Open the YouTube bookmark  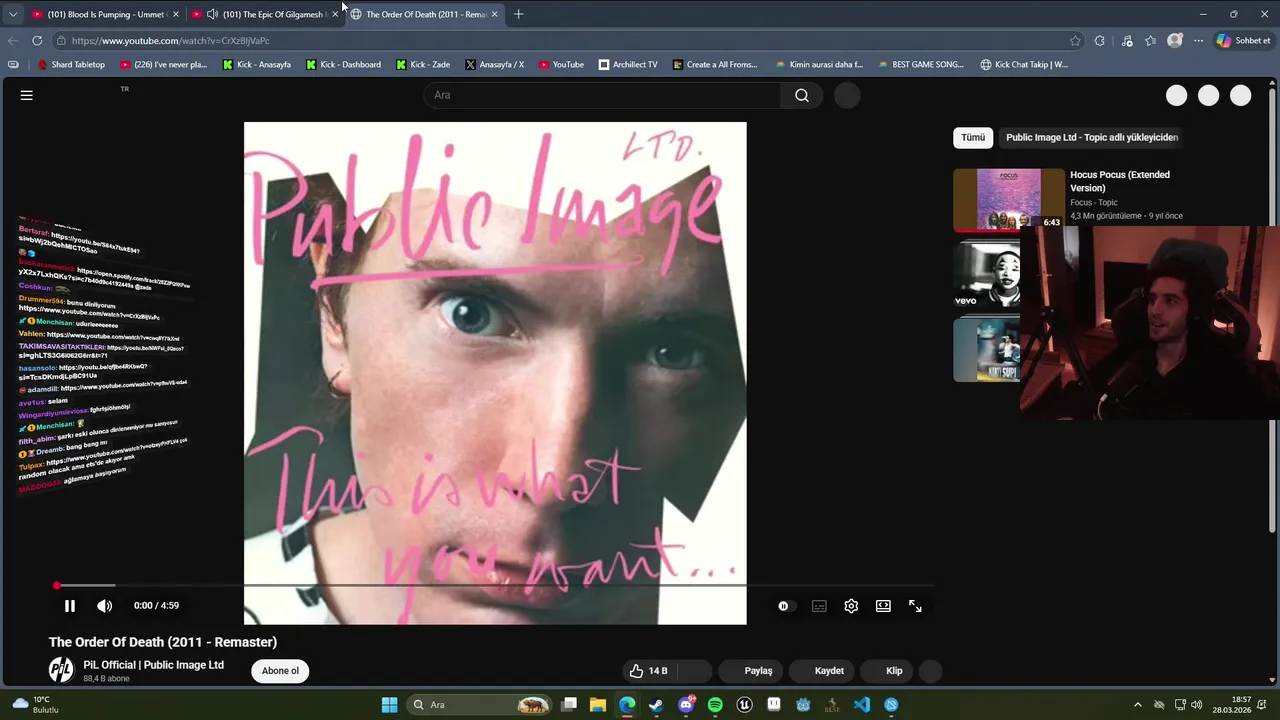tap(561, 65)
